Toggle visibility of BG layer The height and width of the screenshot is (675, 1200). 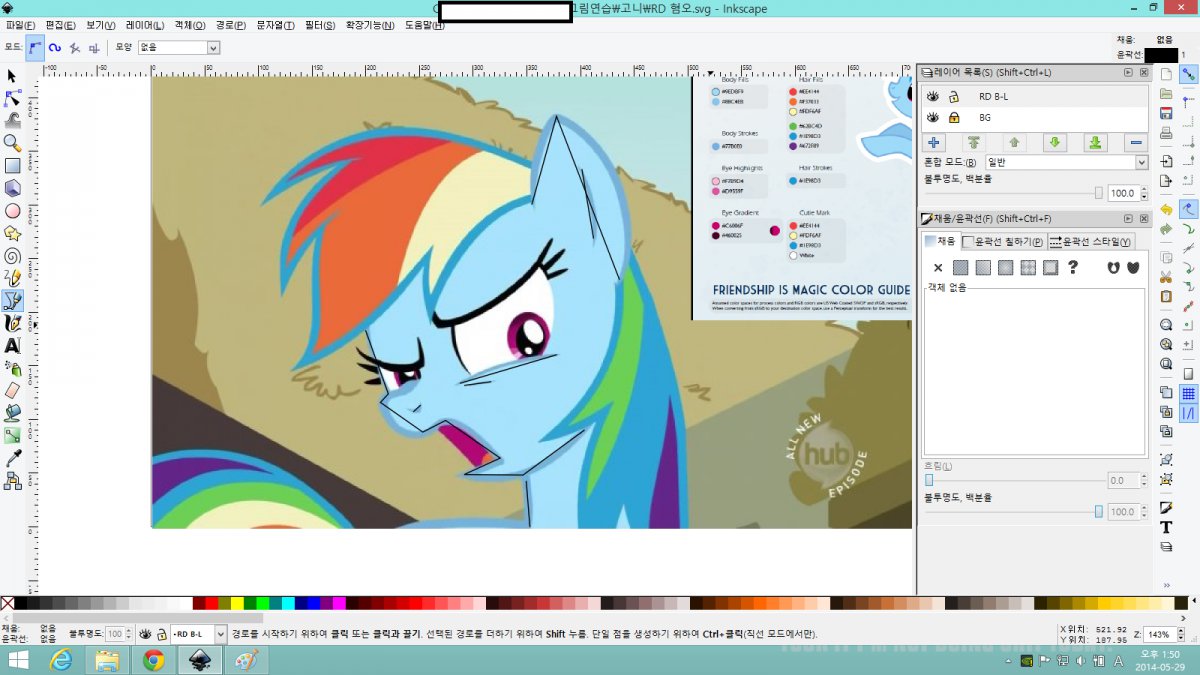pos(933,117)
